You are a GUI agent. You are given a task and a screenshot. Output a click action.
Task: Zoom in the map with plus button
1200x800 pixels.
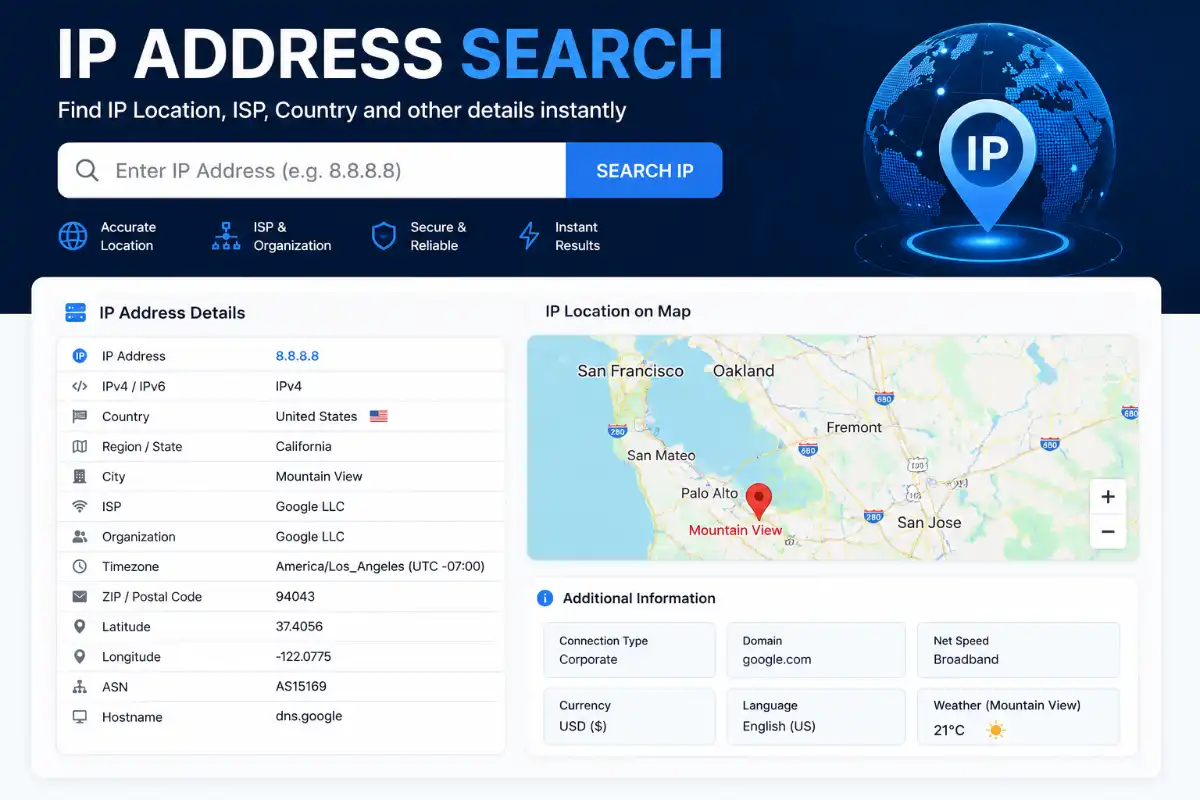pyautogui.click(x=1108, y=497)
